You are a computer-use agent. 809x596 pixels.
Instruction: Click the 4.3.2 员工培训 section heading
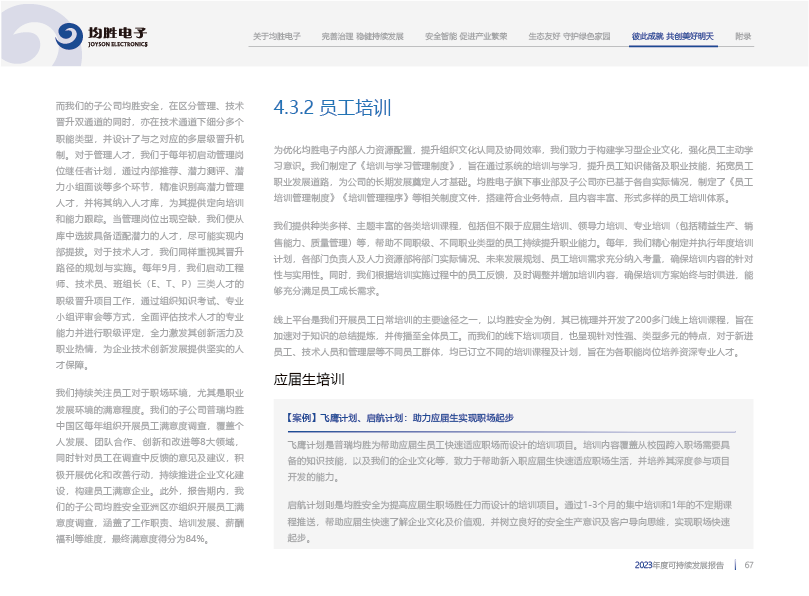332,107
